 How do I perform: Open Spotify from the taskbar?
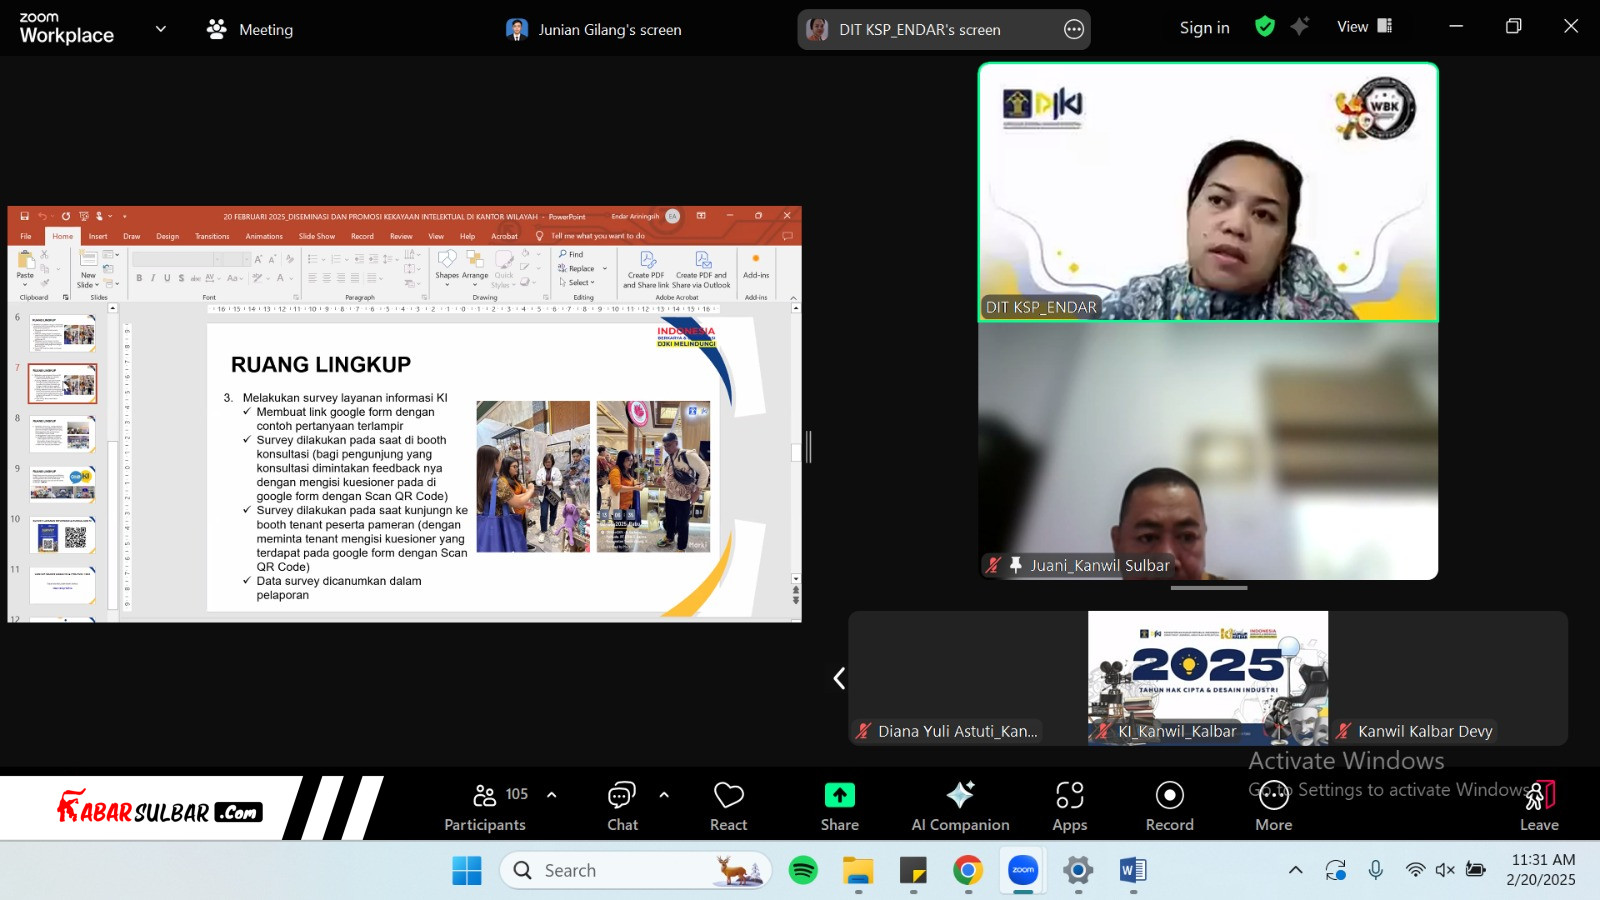coord(803,870)
